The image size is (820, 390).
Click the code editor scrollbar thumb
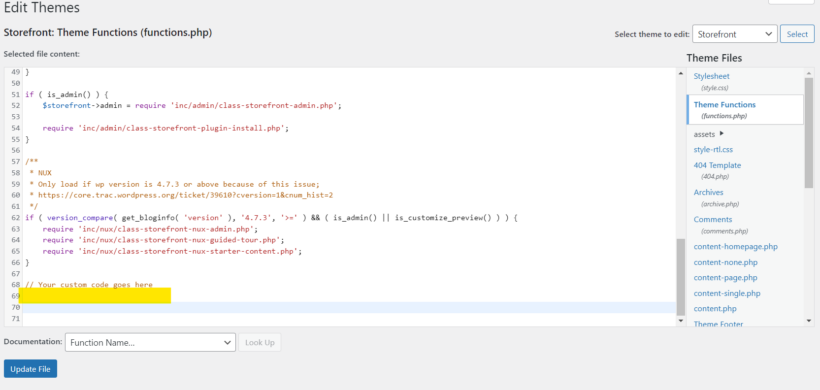coord(680,277)
